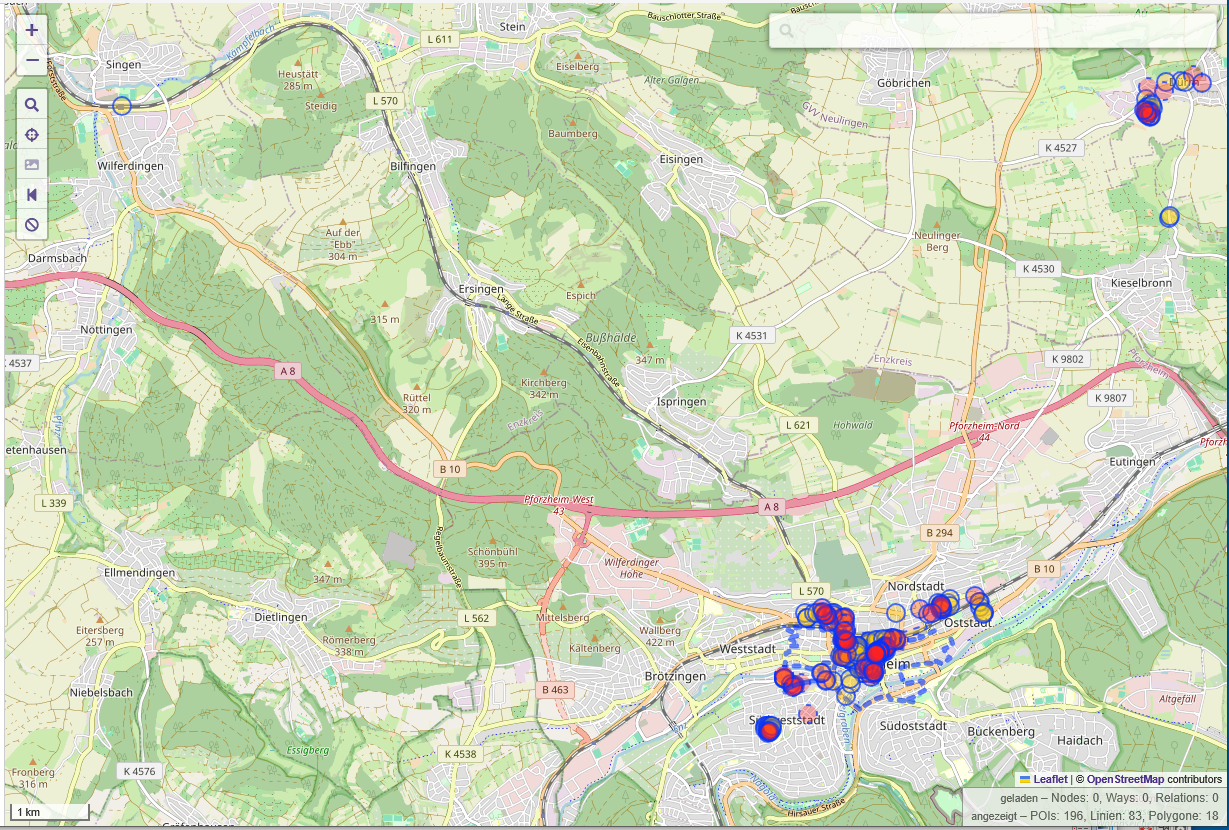Zoom in with the plus button

click(x=31, y=30)
